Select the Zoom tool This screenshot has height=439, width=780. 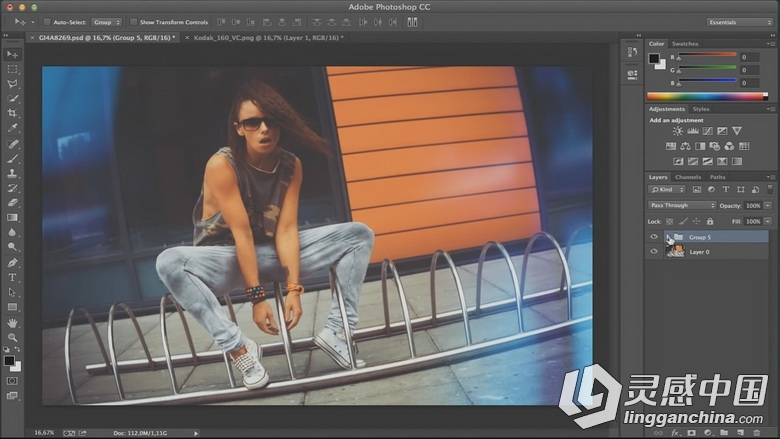coord(12,338)
